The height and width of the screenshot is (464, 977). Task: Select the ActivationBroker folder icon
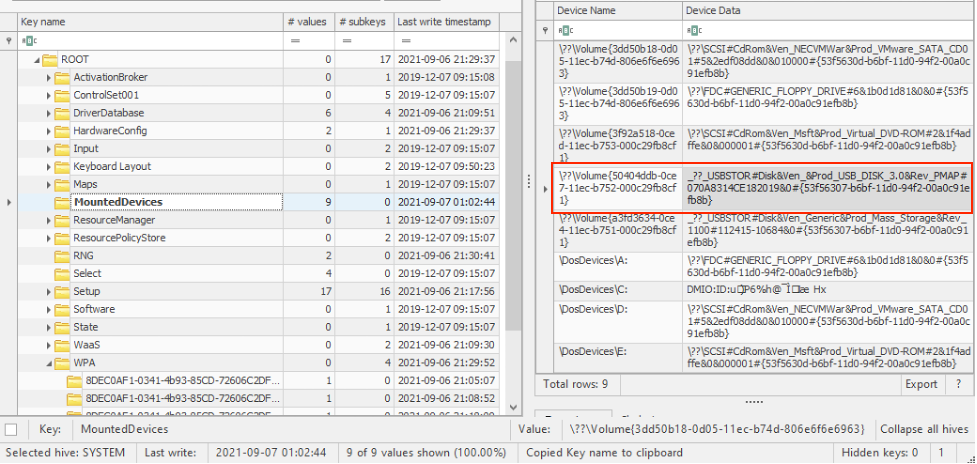tap(62, 78)
